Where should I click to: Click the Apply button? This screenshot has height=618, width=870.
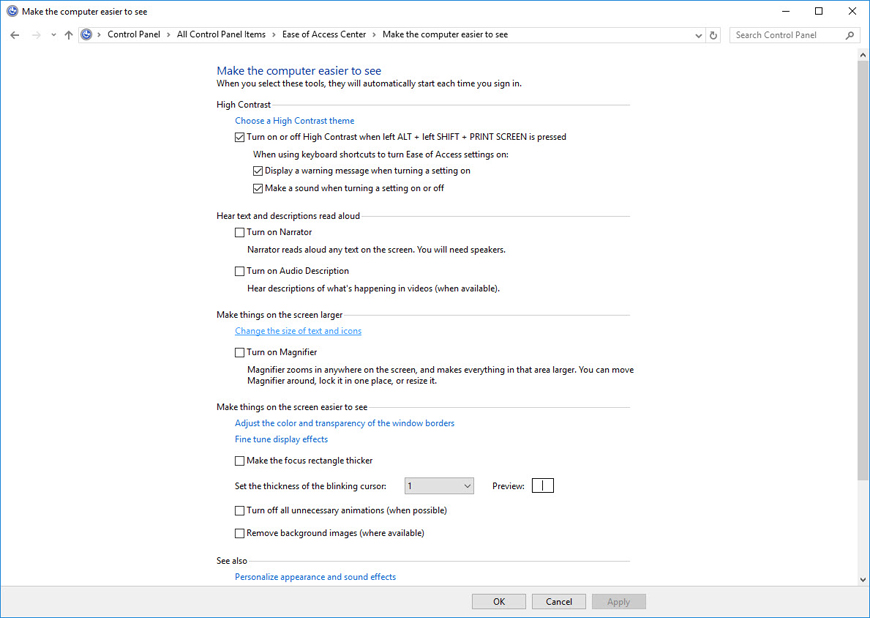pyautogui.click(x=619, y=601)
